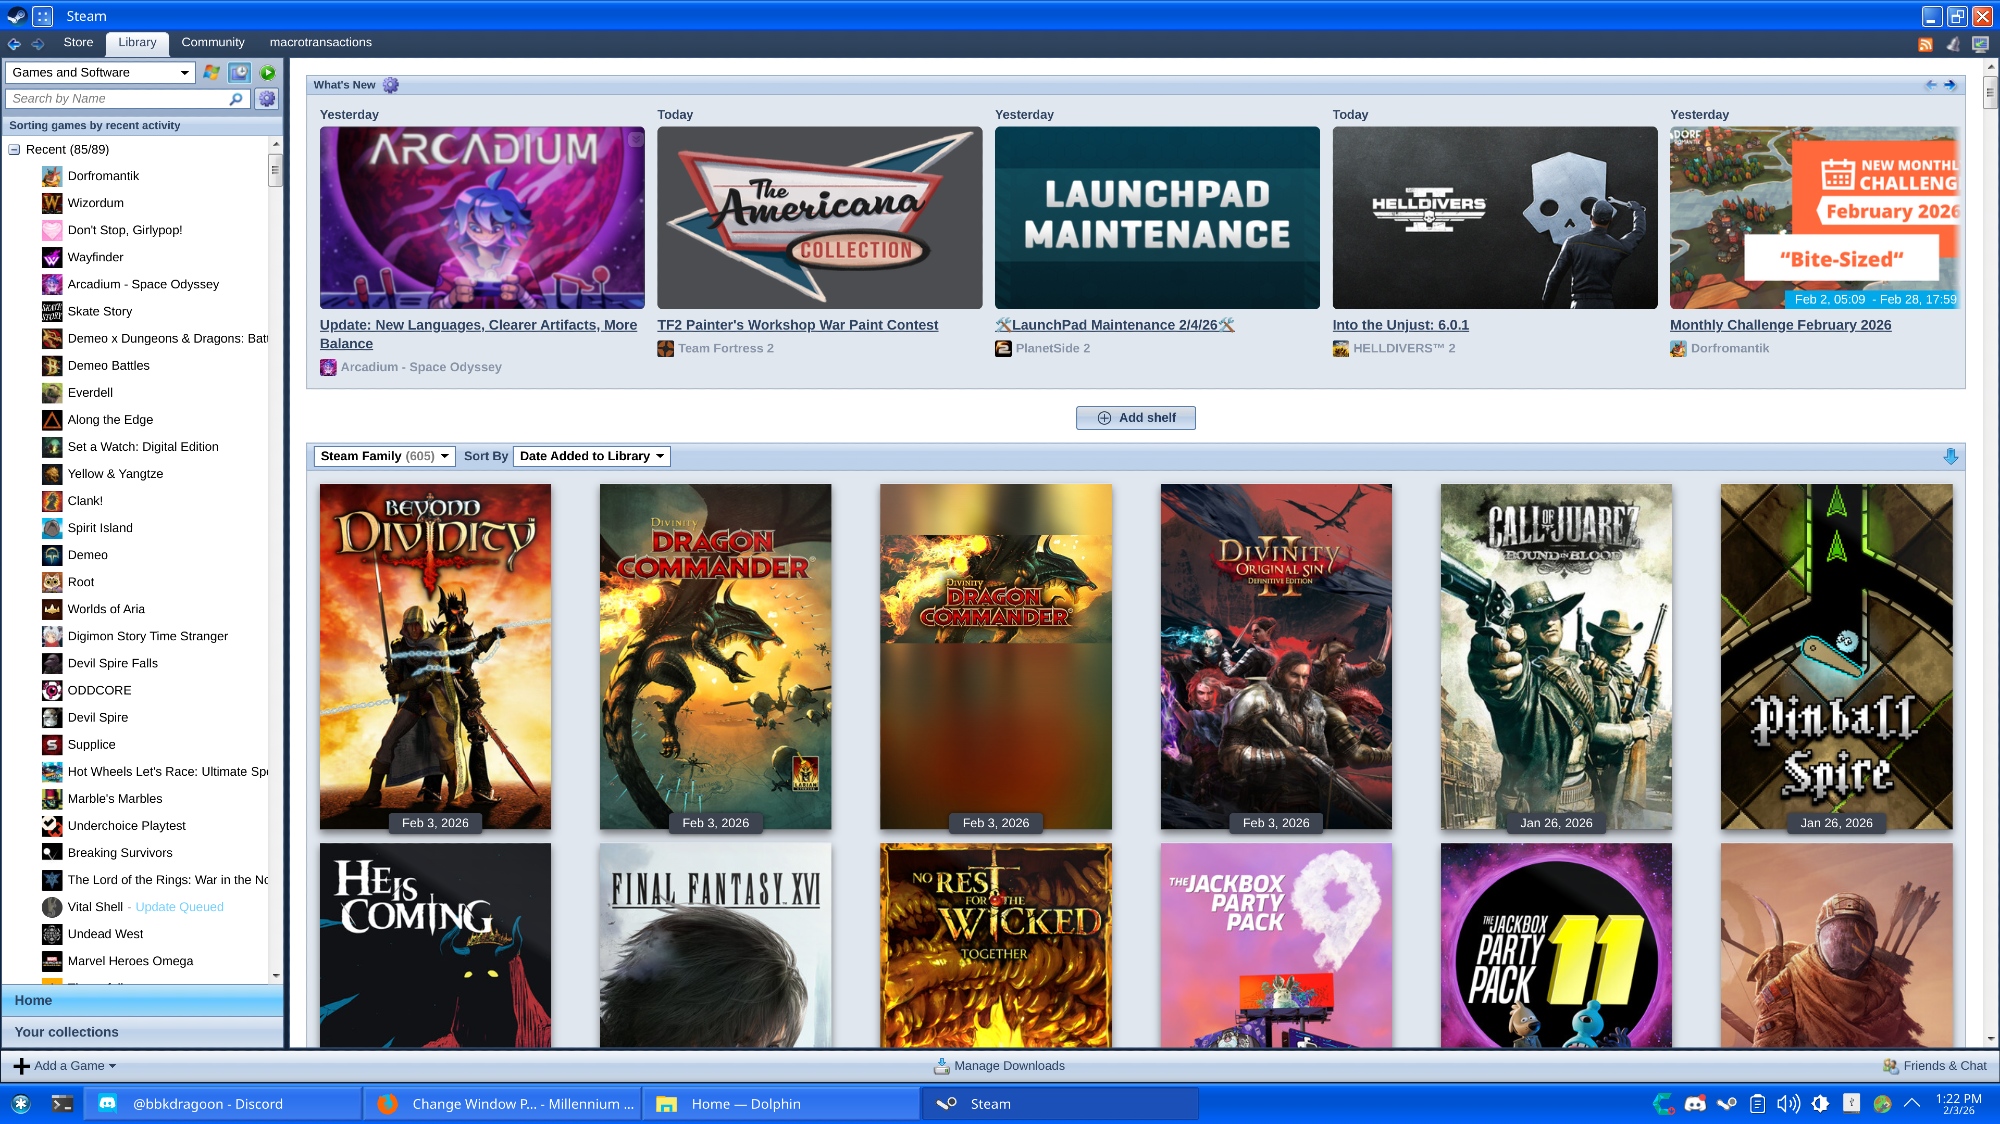Click the Add shelf button
2000x1124 pixels.
1135,418
